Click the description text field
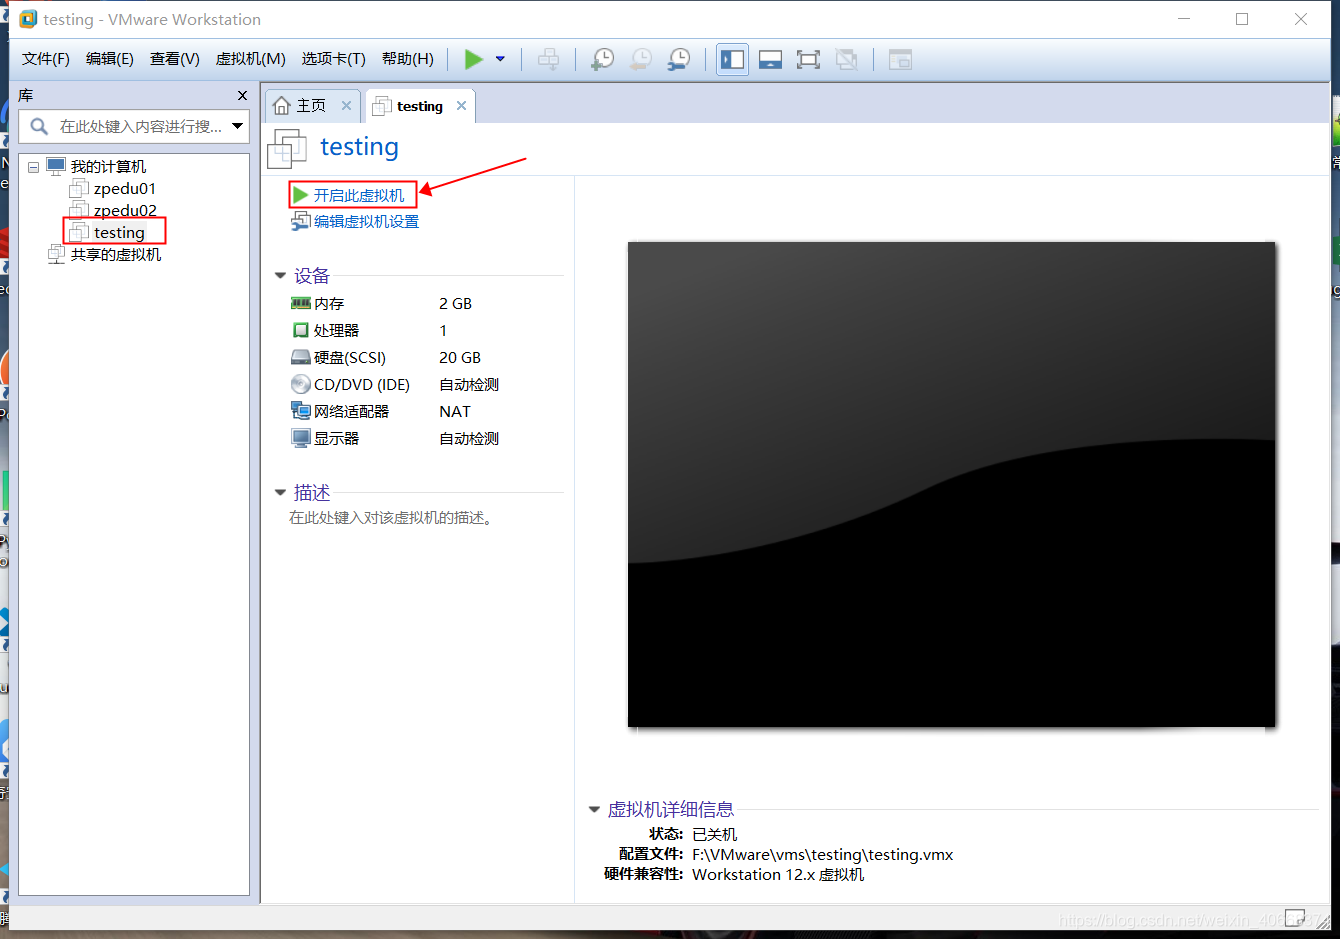Screen dimensions: 1340x939 pos(390,518)
